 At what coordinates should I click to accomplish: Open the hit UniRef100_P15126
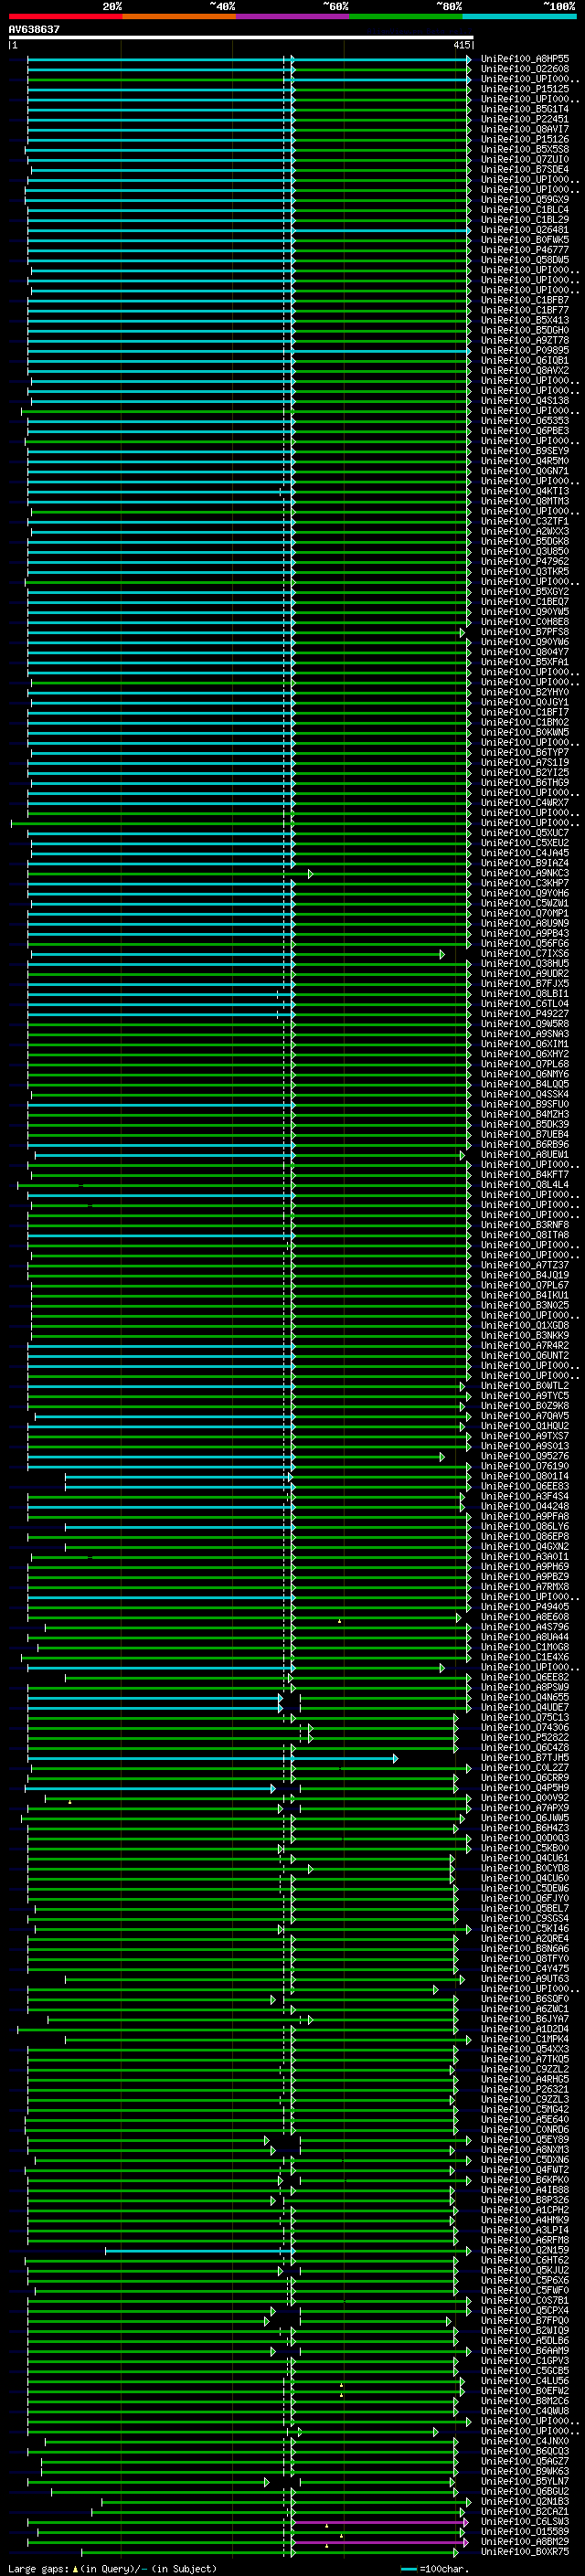[525, 139]
